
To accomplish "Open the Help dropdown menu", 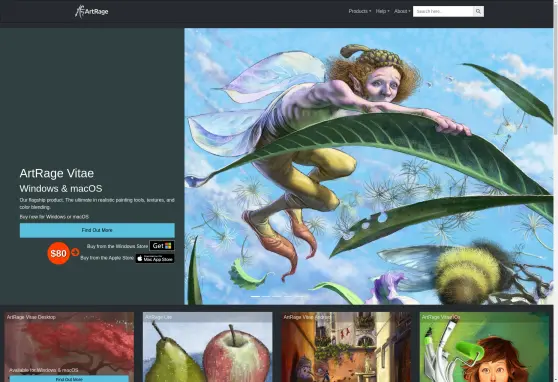I will (x=382, y=11).
